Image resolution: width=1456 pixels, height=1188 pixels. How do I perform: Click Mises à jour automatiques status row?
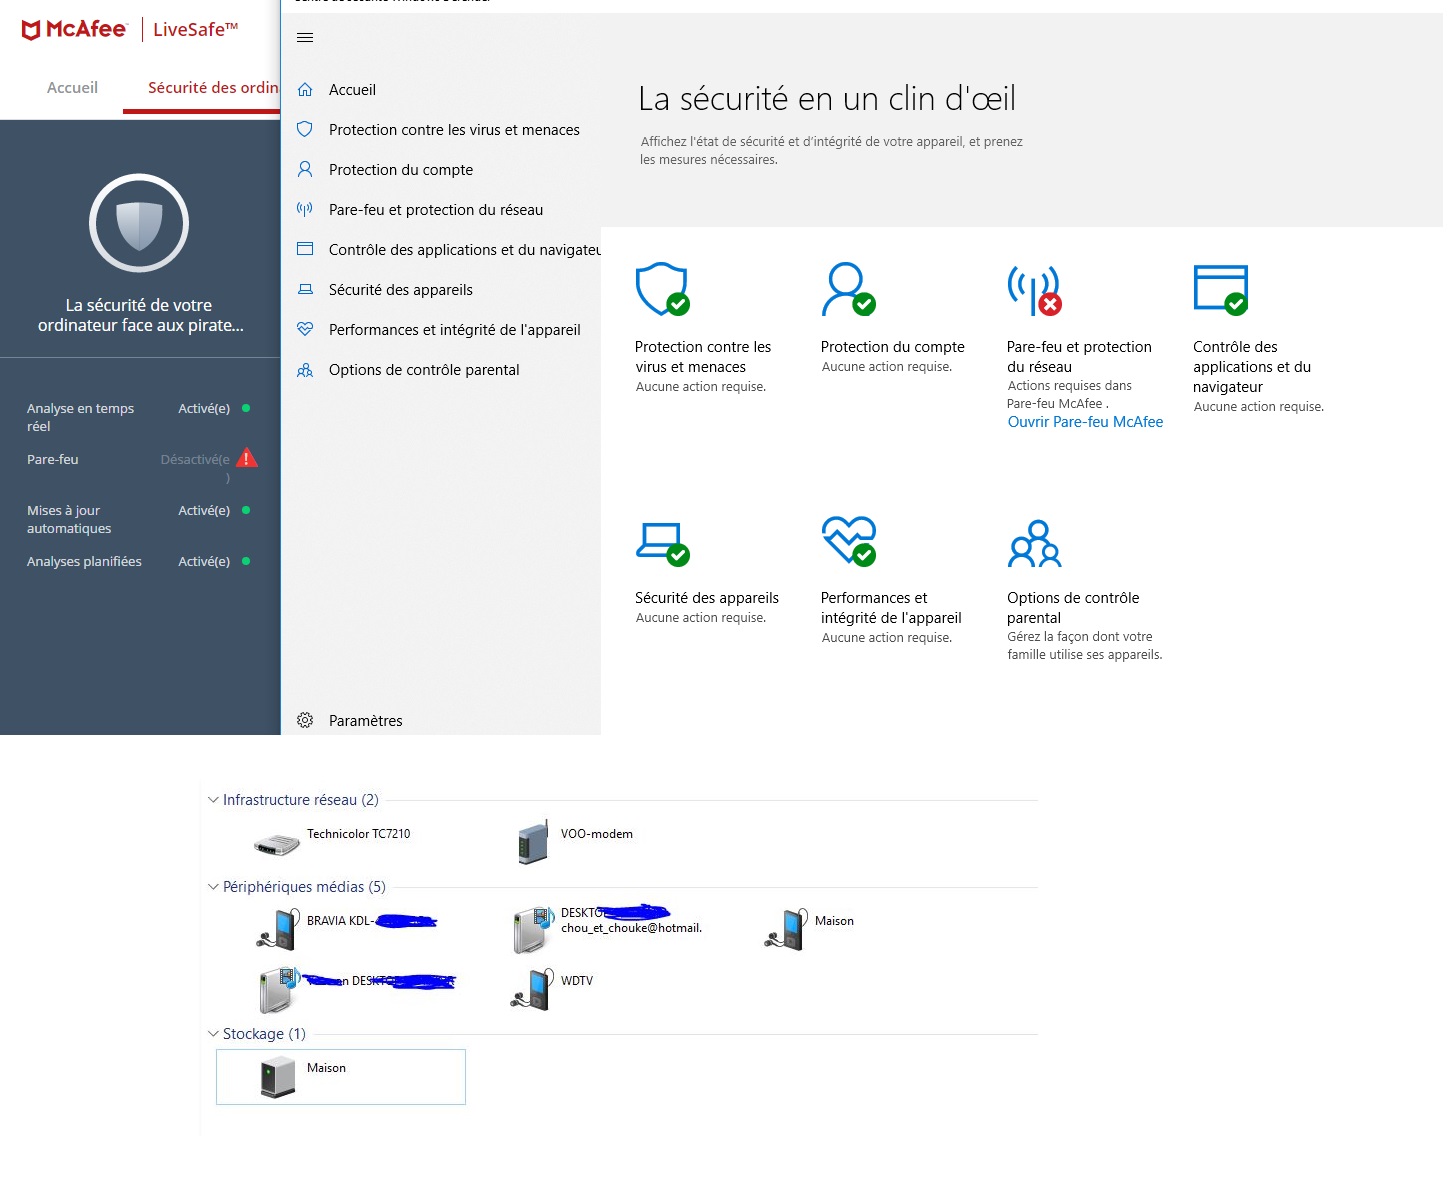[x=140, y=519]
